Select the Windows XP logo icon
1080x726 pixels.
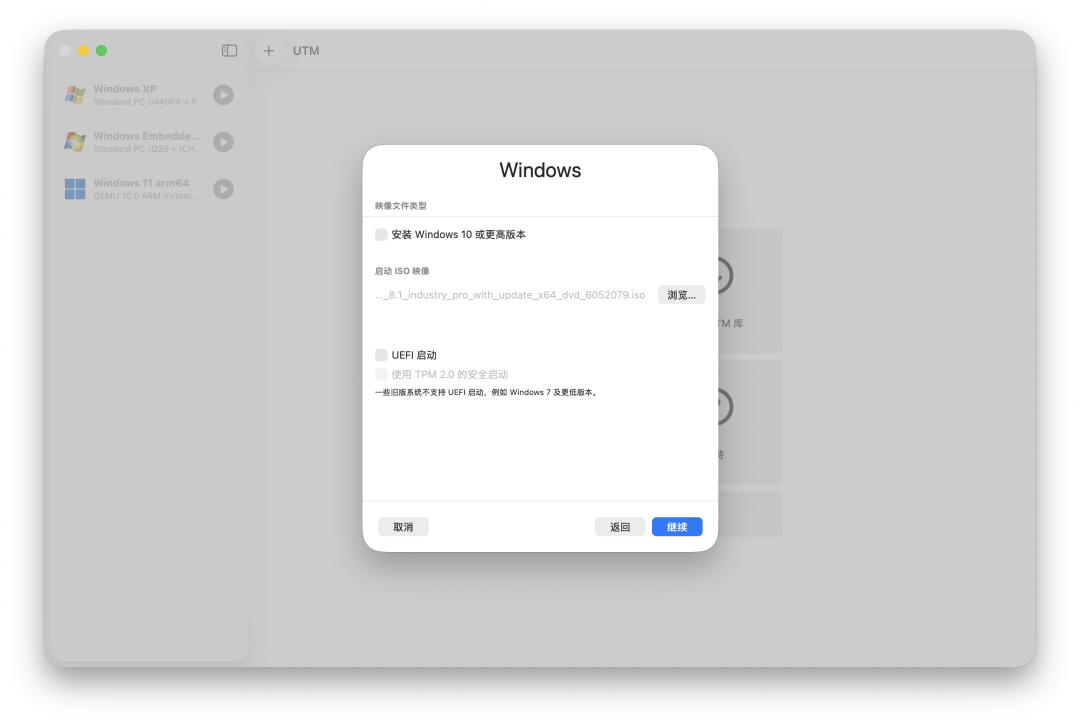75,95
